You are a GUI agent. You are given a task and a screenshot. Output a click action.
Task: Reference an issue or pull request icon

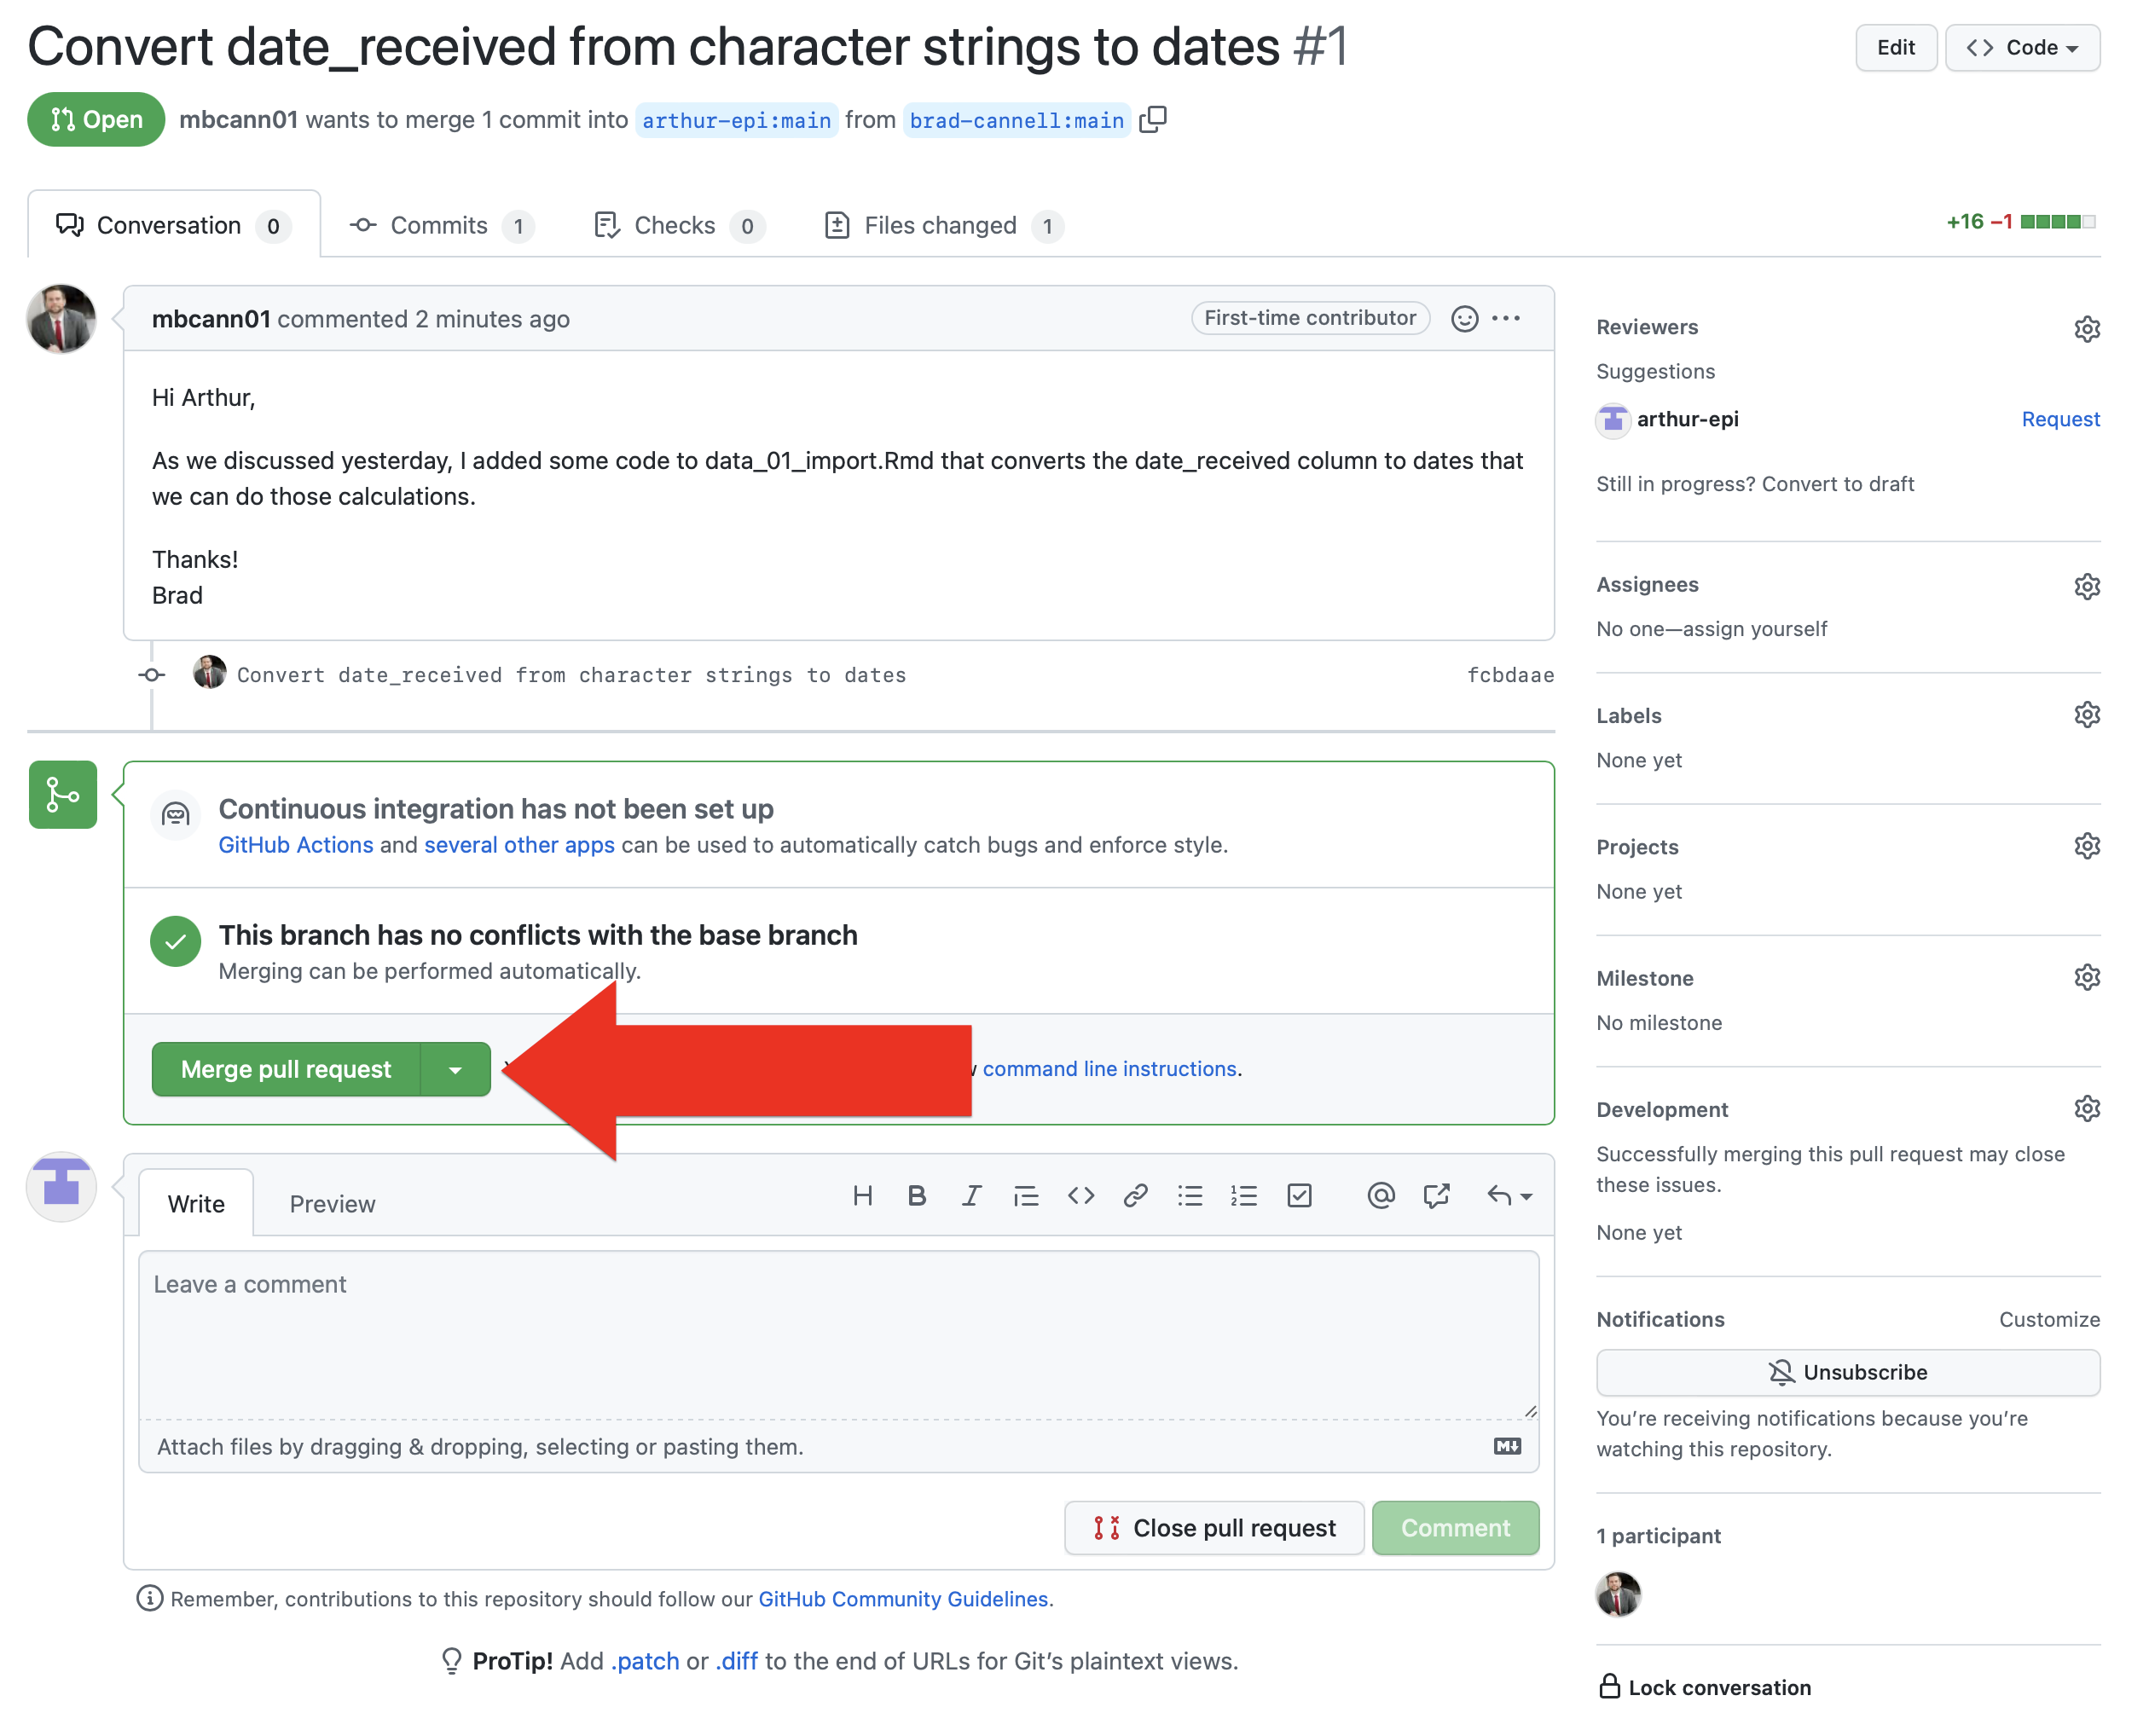tap(1436, 1195)
